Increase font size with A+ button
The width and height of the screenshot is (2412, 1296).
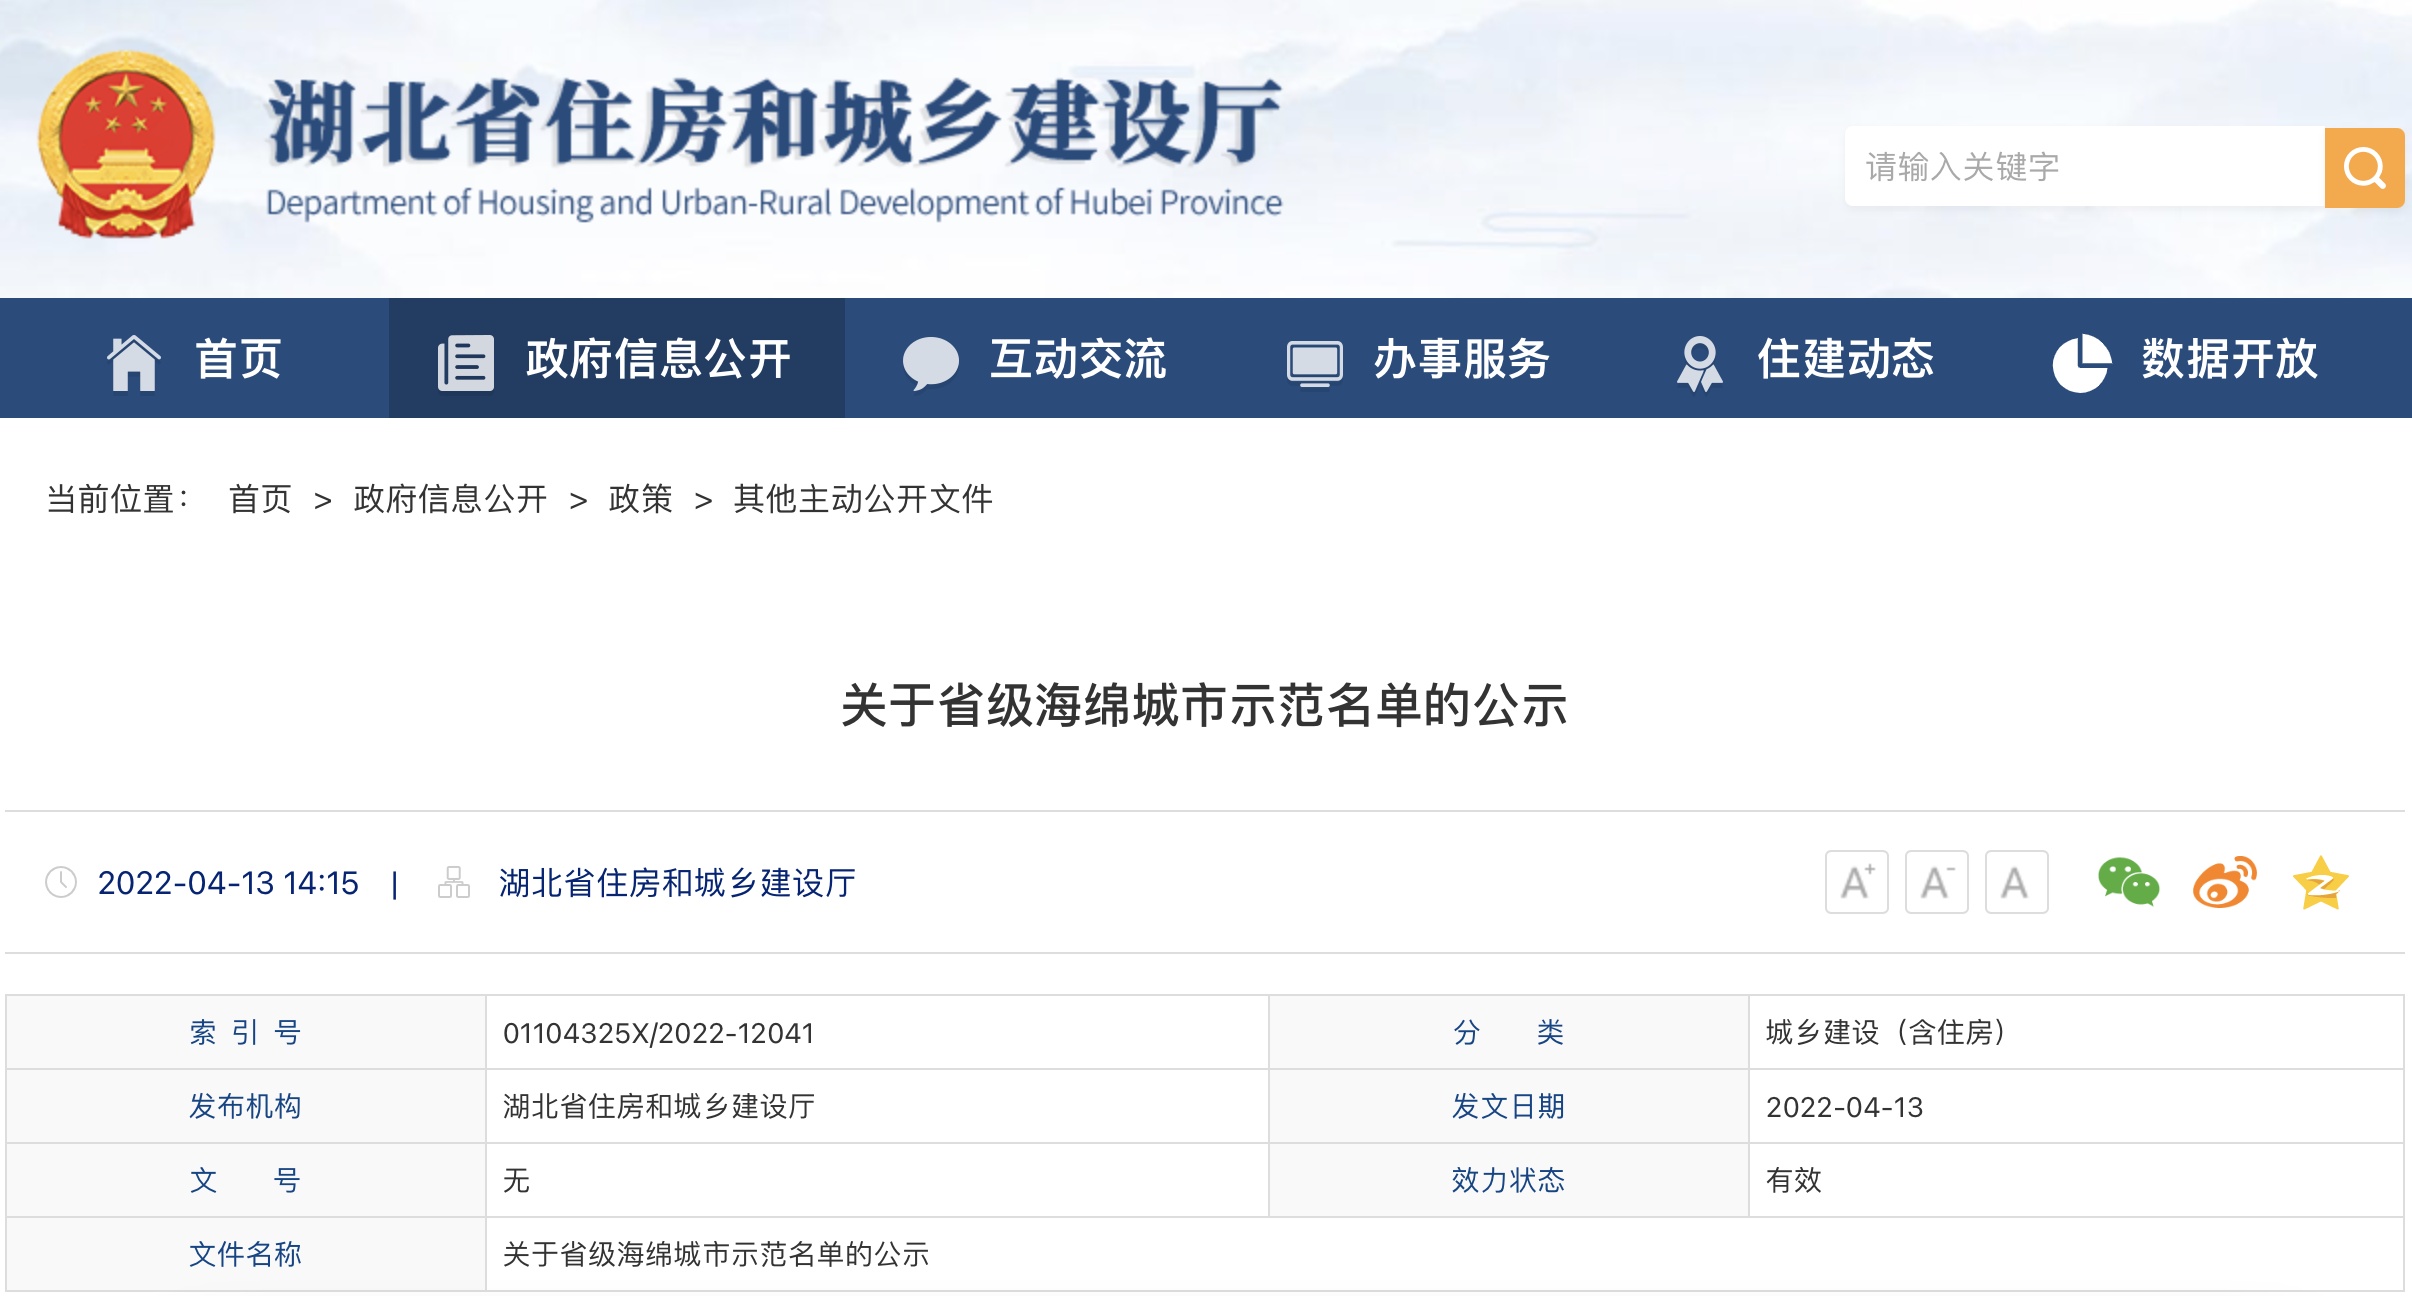click(1856, 882)
